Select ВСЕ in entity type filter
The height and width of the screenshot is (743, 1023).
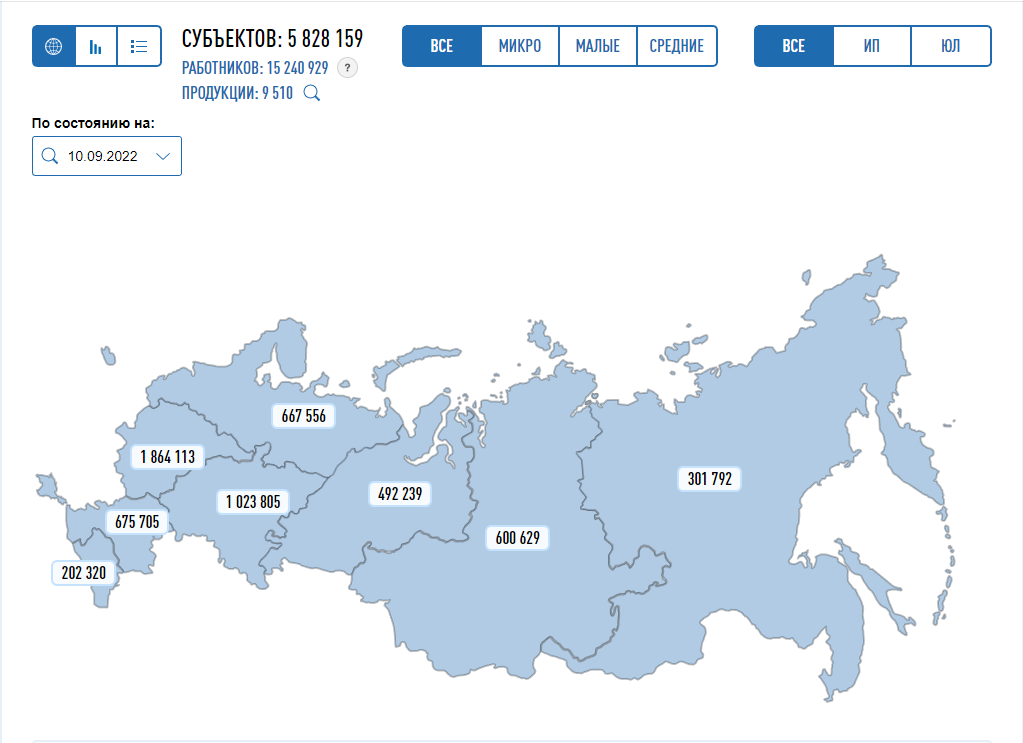(794, 46)
